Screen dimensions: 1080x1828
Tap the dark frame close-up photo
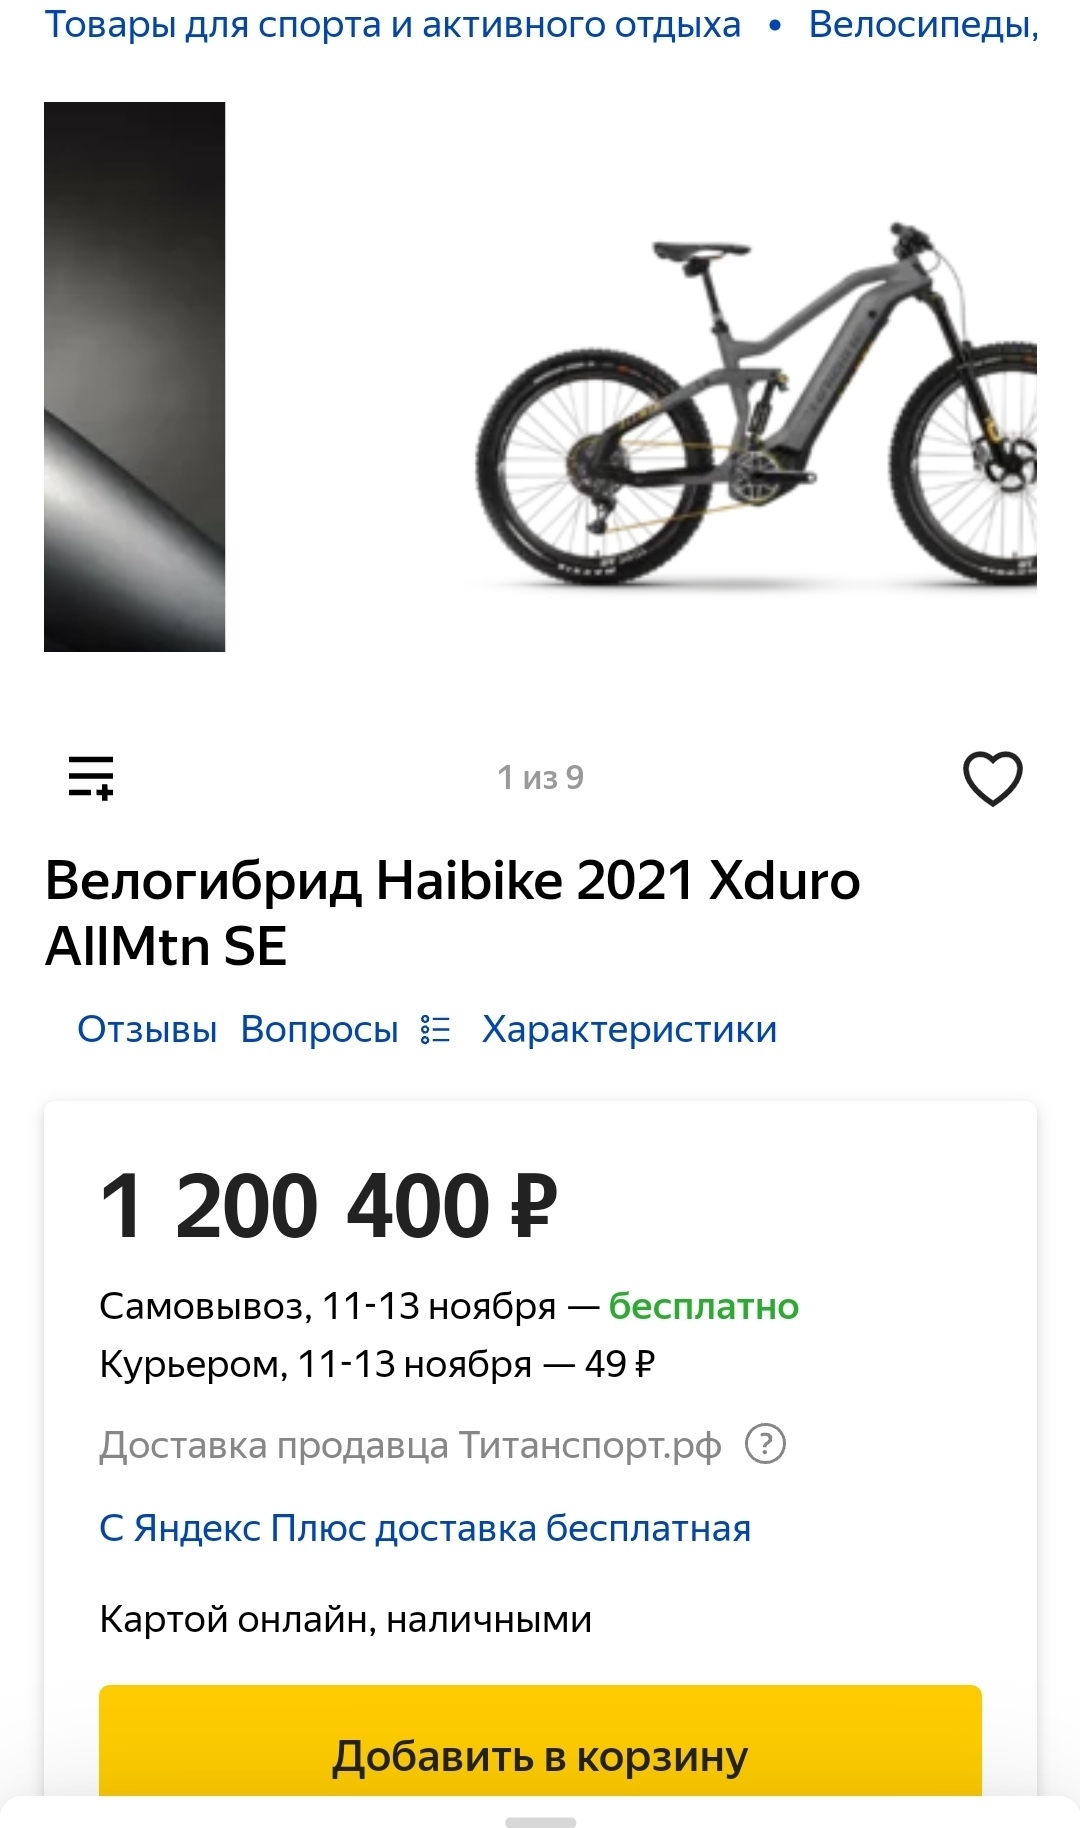tap(135, 377)
